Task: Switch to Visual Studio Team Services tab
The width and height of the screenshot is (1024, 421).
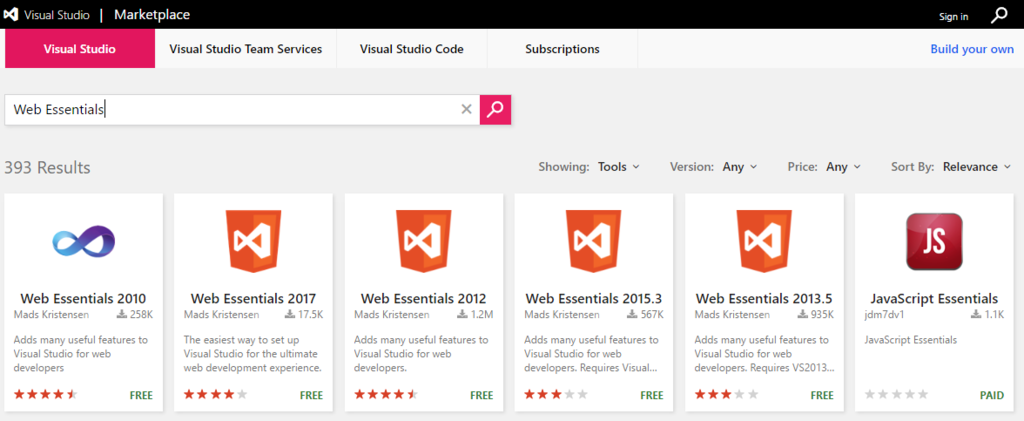Action: [x=246, y=49]
